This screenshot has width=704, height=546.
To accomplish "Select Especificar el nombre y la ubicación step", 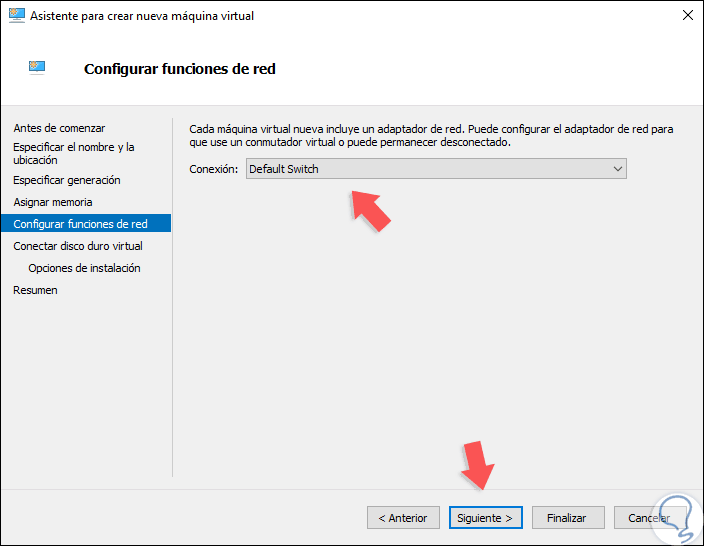I will tap(74, 153).
